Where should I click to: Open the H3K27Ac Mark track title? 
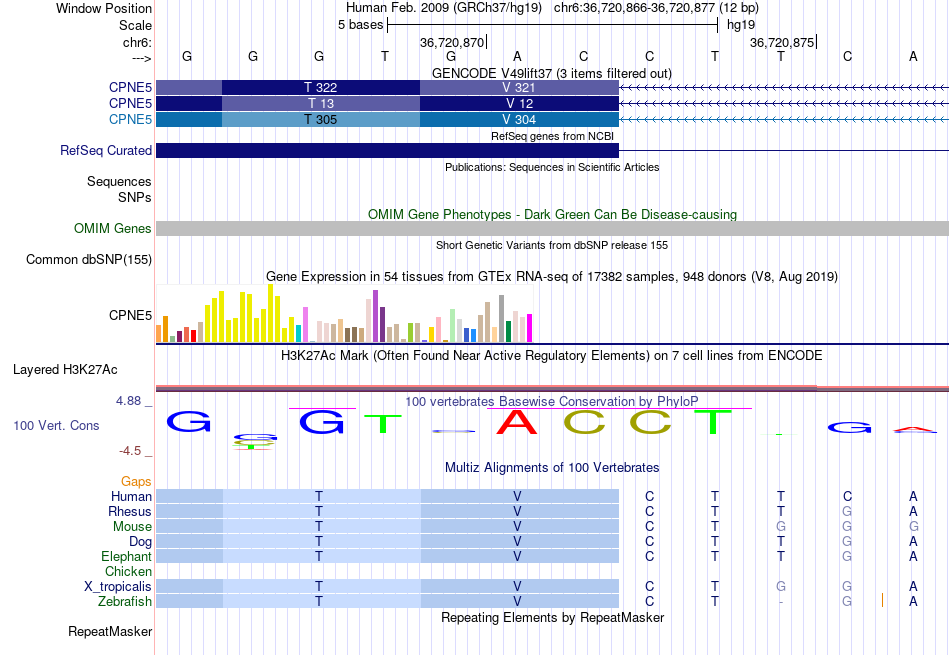tap(552, 356)
